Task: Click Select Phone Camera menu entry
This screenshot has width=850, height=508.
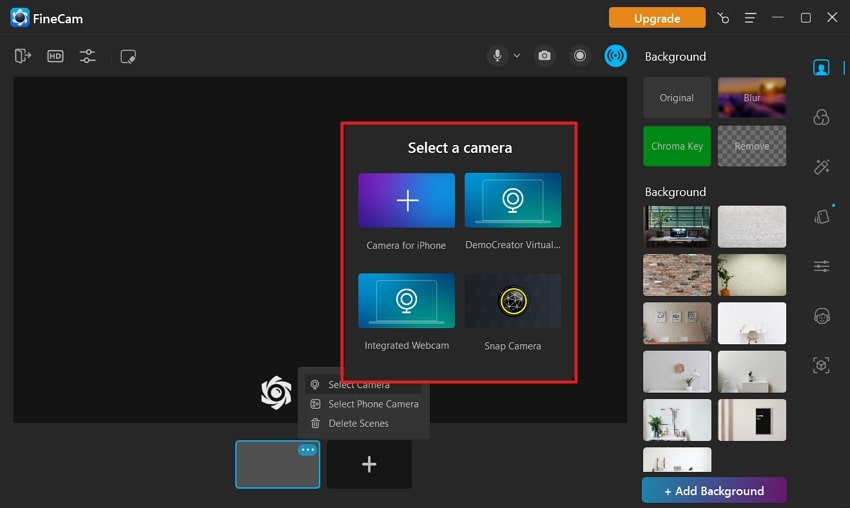Action: click(363, 404)
